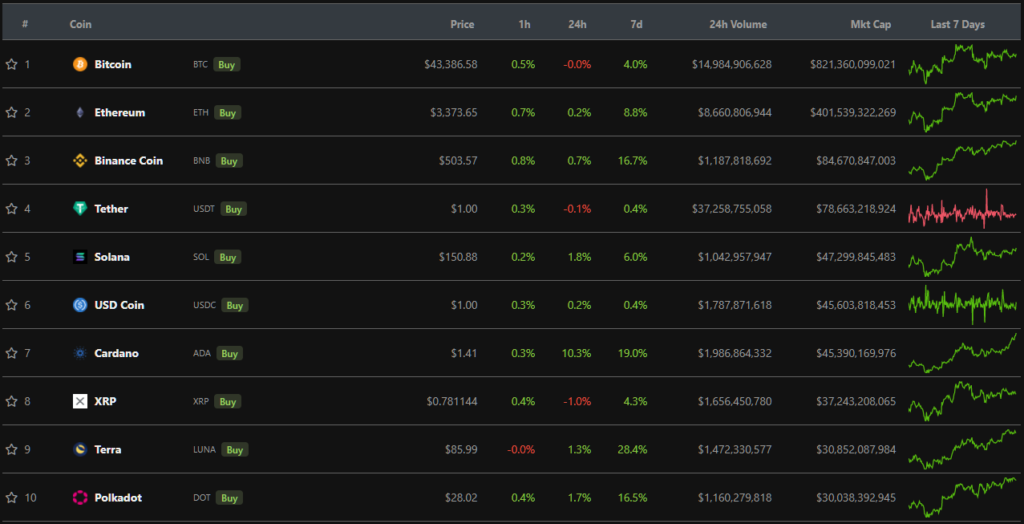Image resolution: width=1024 pixels, height=524 pixels.
Task: Sort by 24h Volume column header
Action: tap(738, 24)
